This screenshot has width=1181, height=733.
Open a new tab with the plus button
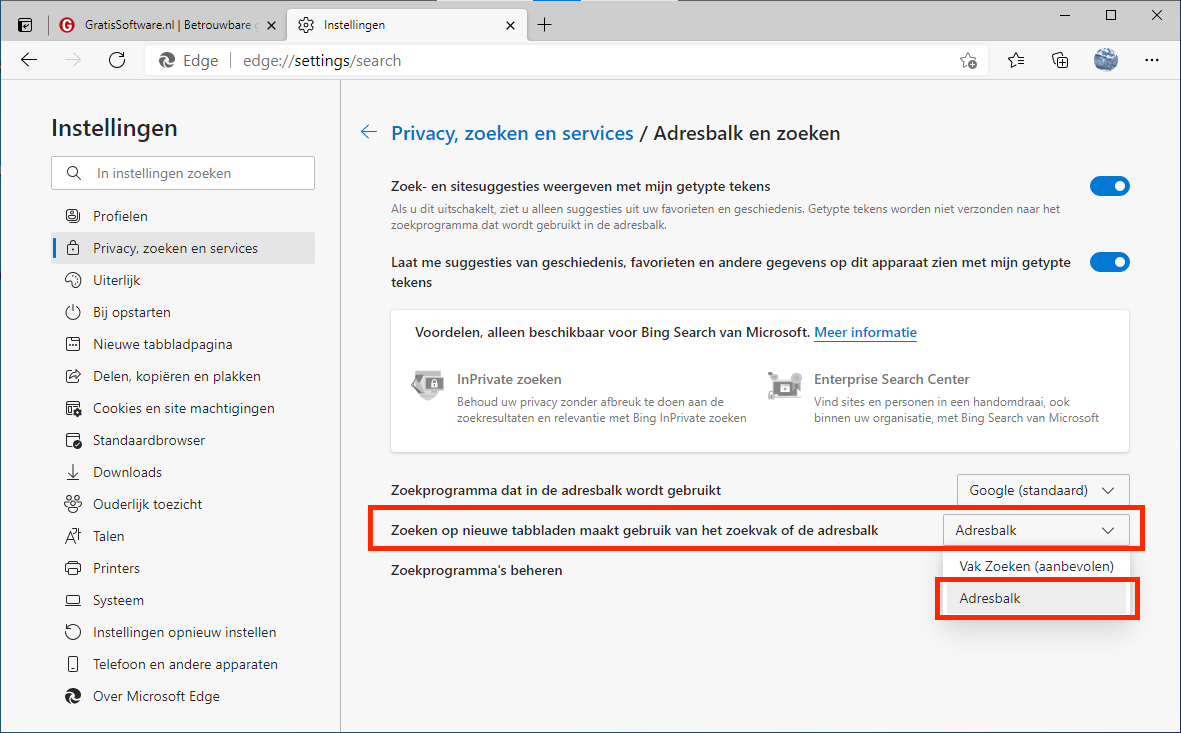click(544, 25)
